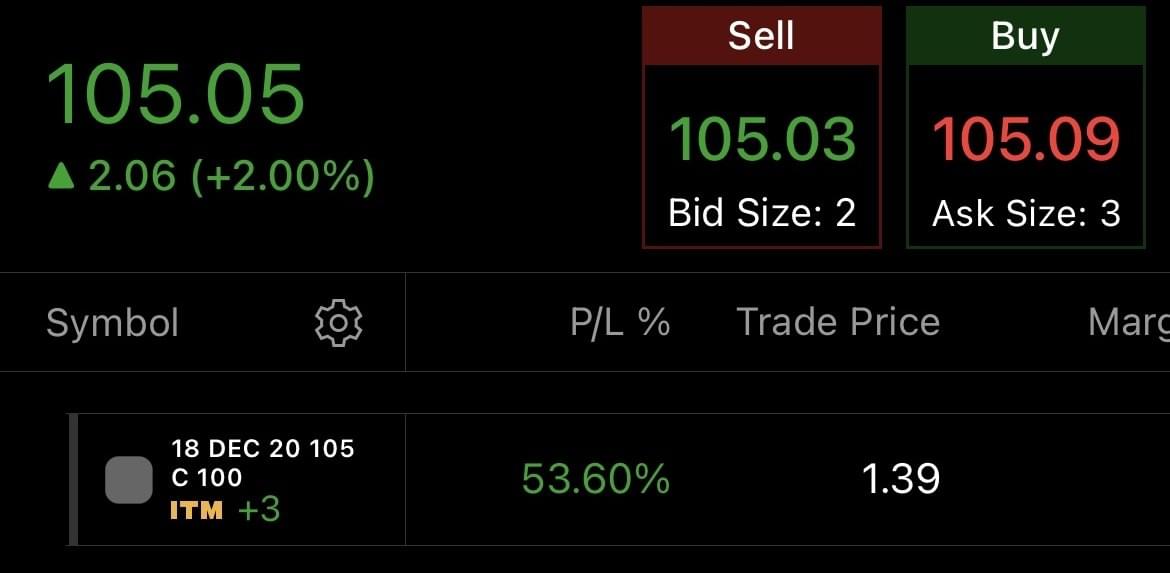Tap the gray position square icon
Viewport: 1170px width, 573px height.
pos(129,480)
